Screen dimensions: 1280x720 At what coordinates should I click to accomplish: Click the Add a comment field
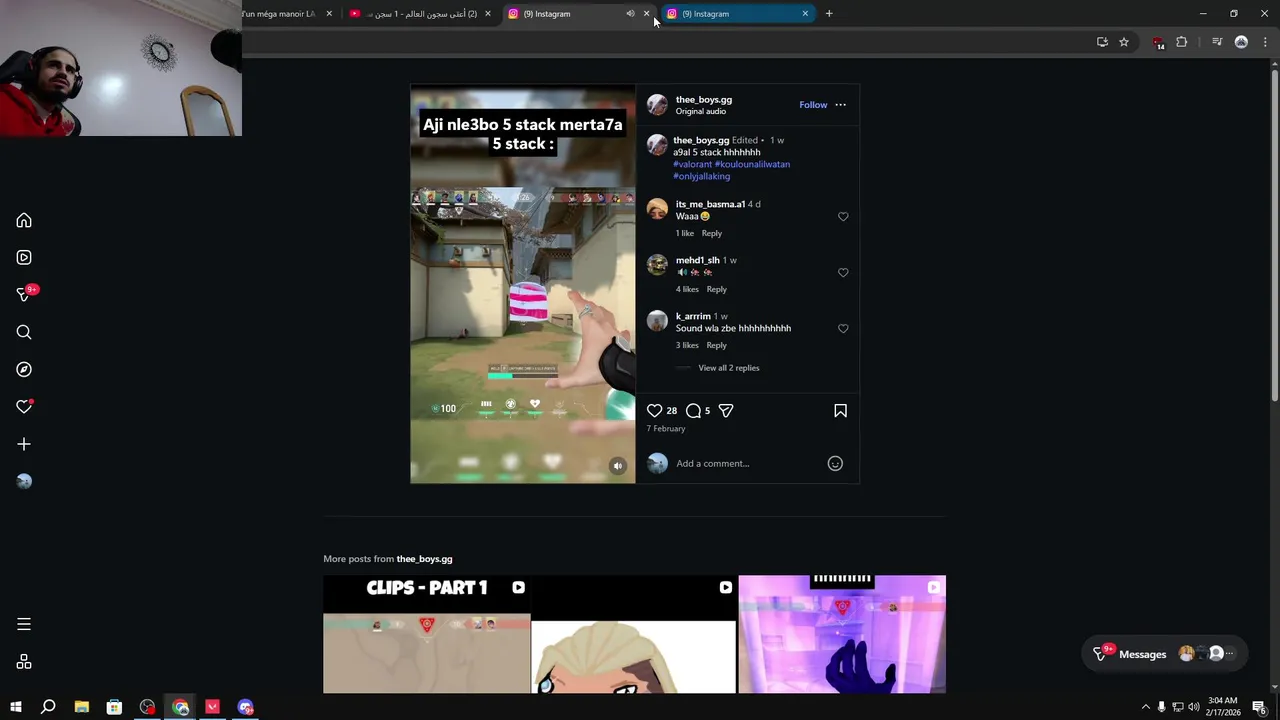(747, 463)
